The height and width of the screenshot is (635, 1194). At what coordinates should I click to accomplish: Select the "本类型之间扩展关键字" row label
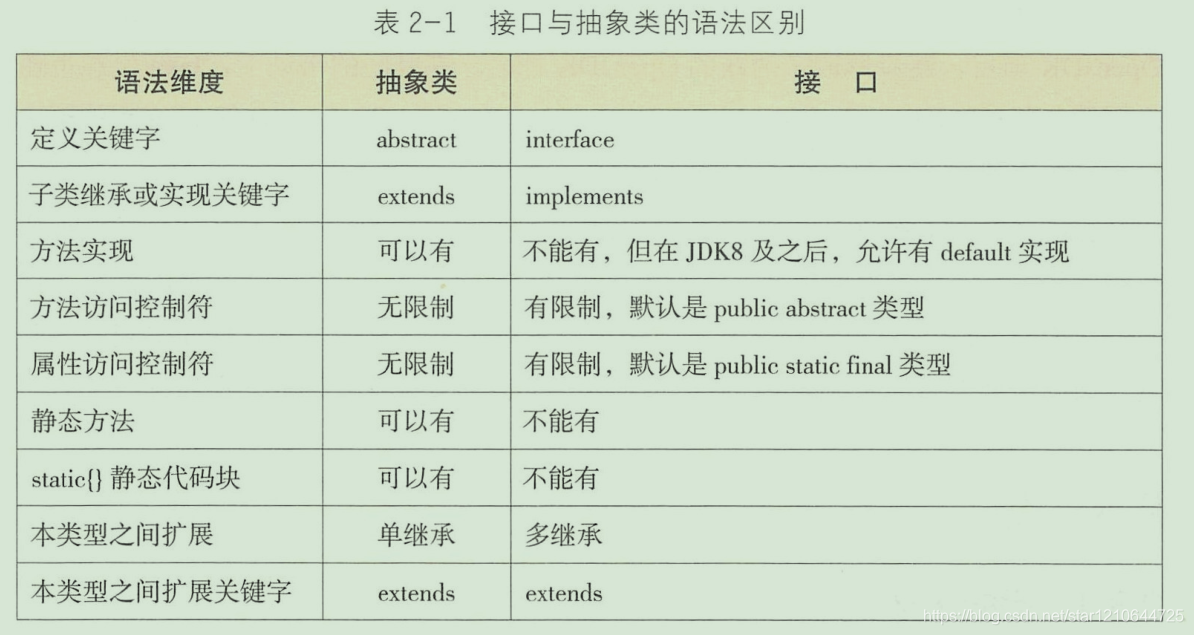(161, 592)
